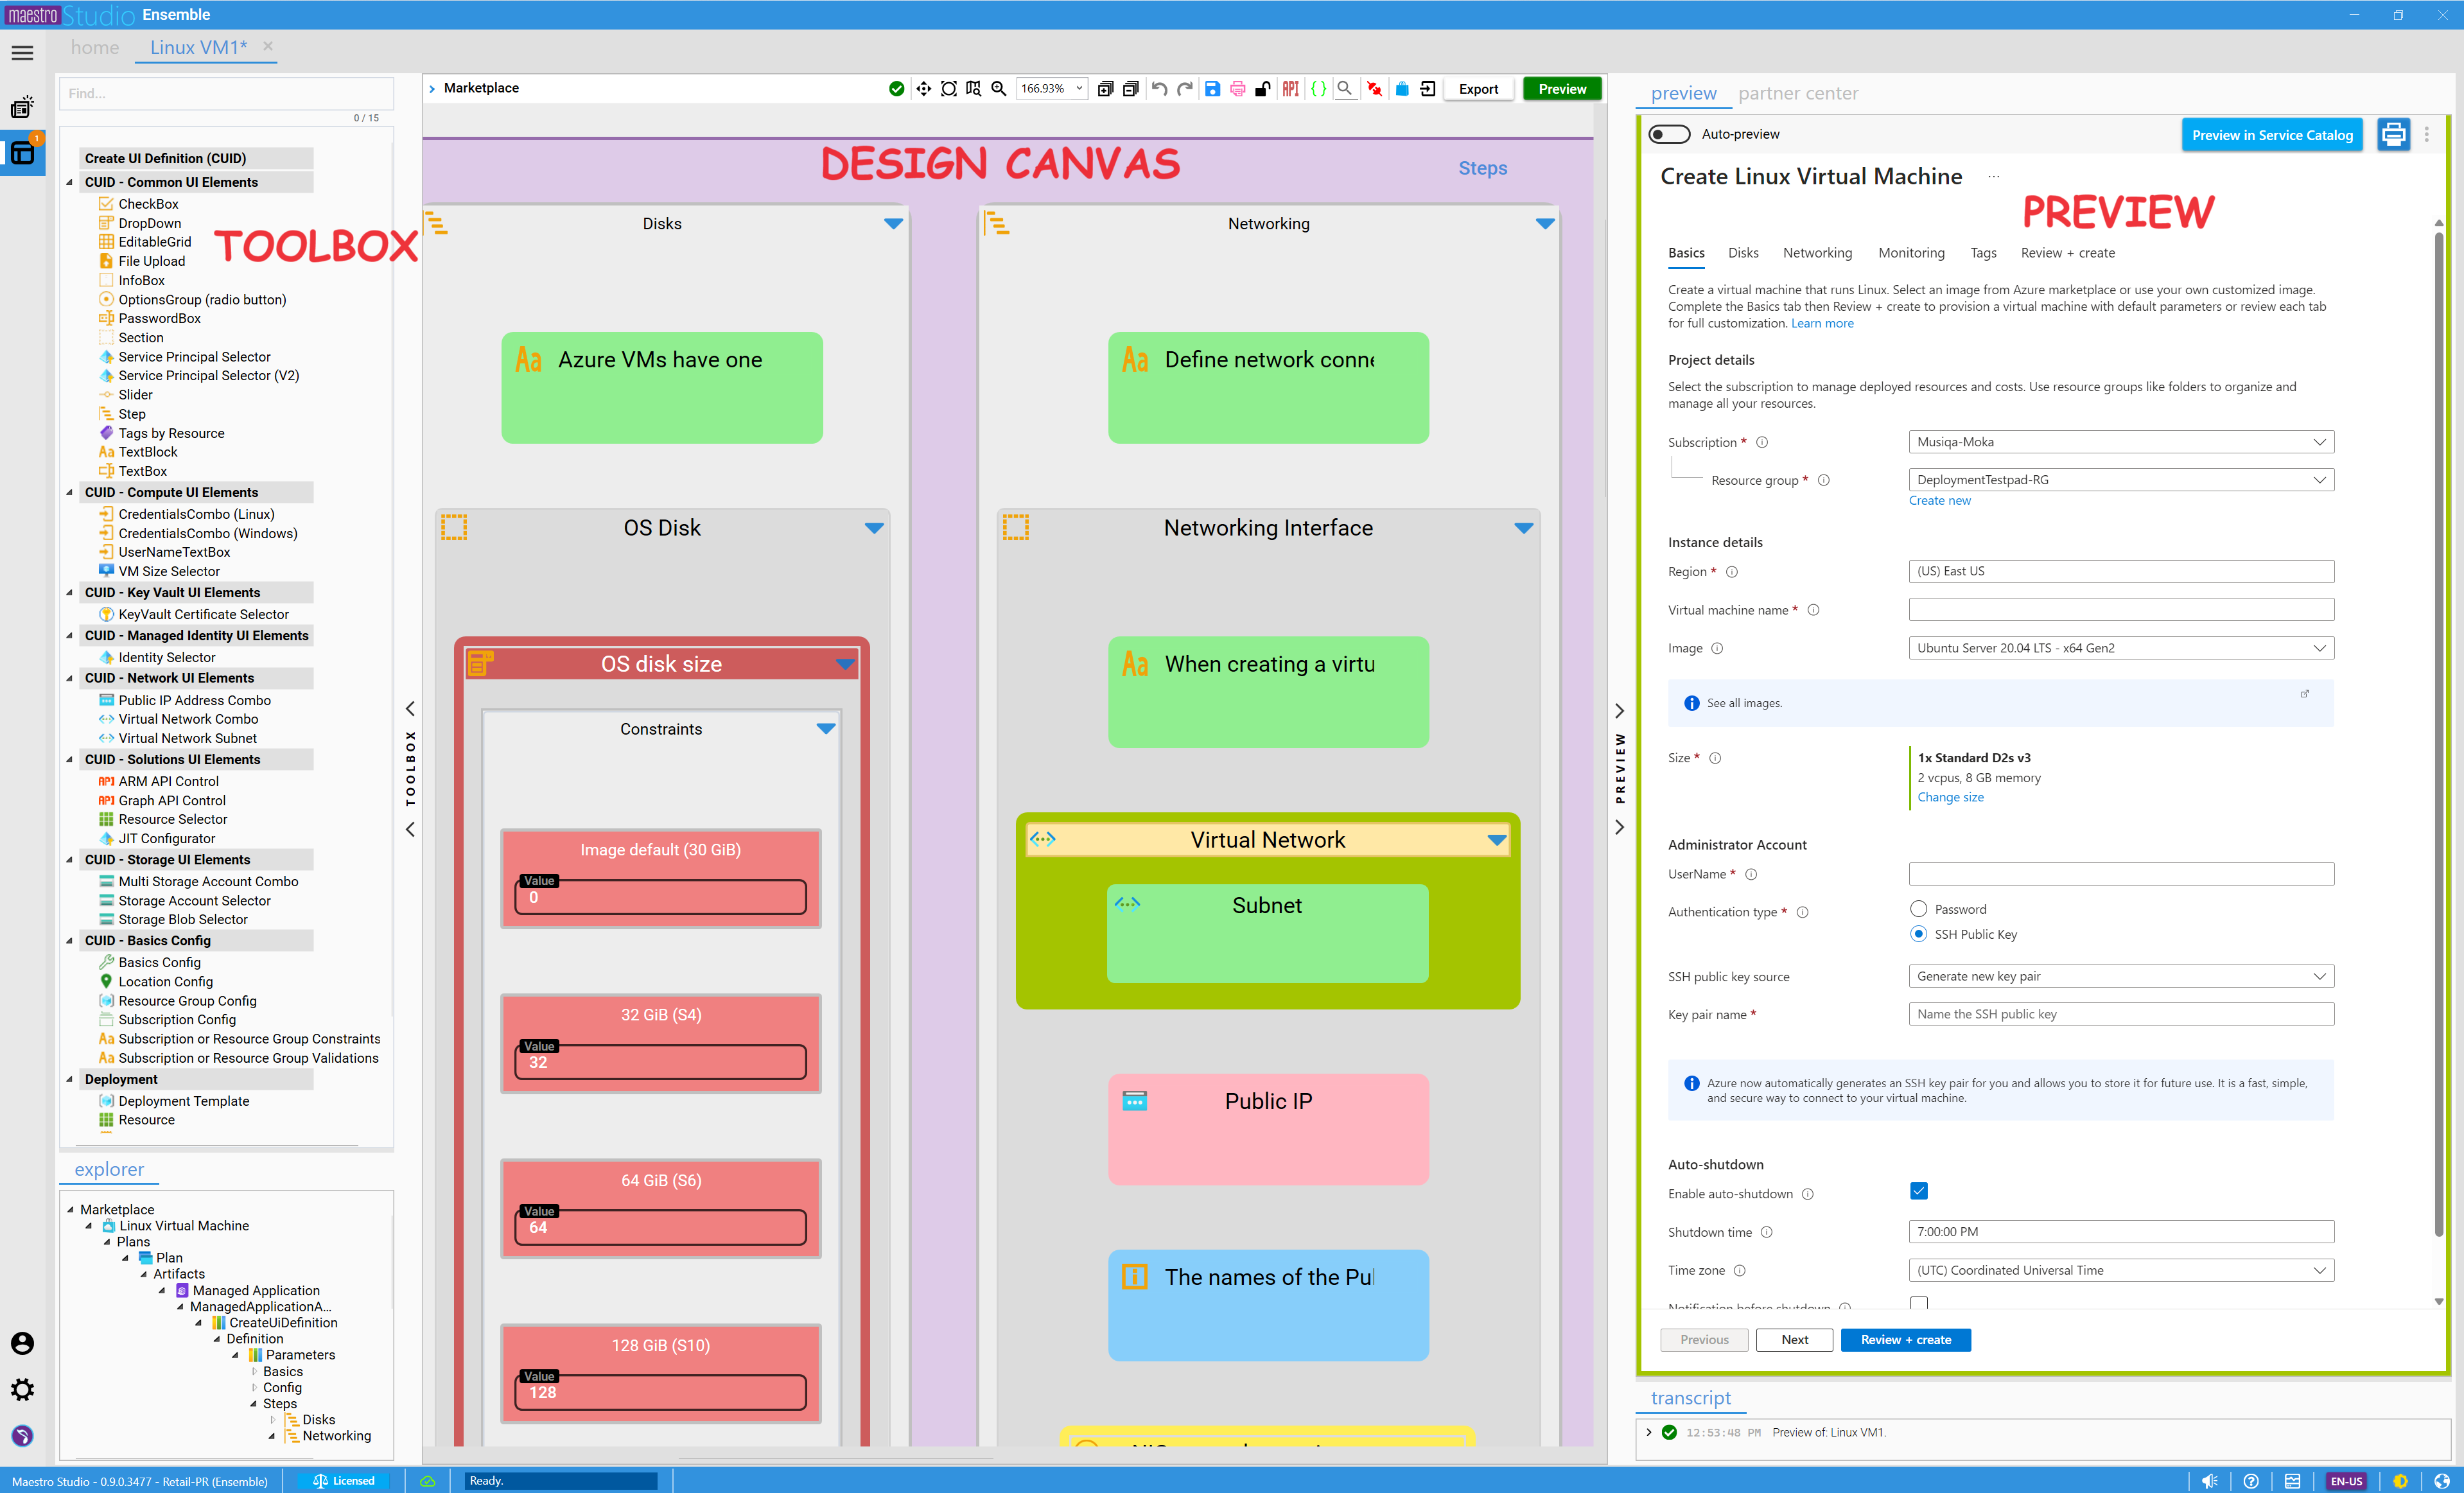
Task: Click the zoom-in magnifier icon
Action: click(x=998, y=89)
